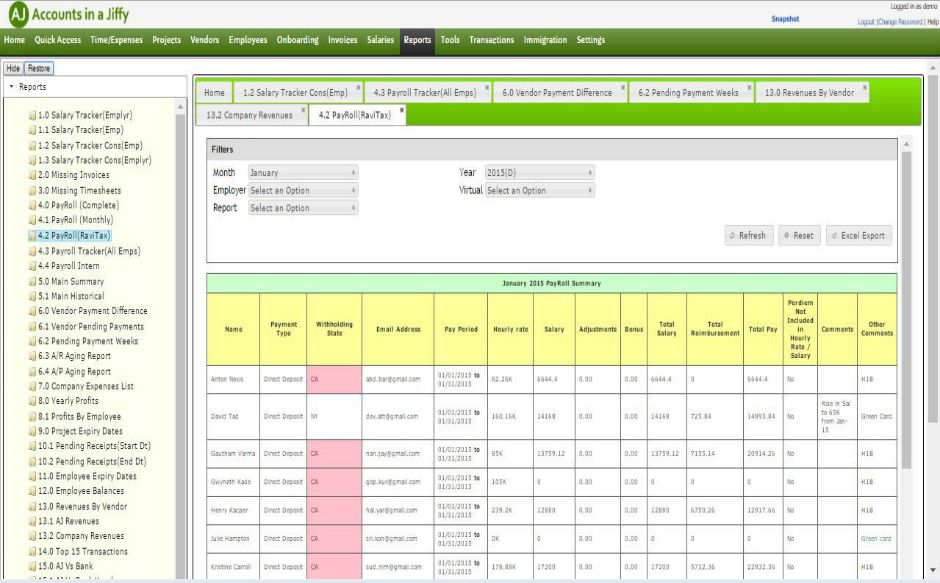Switch to the Home report tab
The image size is (940, 583).
(x=214, y=93)
